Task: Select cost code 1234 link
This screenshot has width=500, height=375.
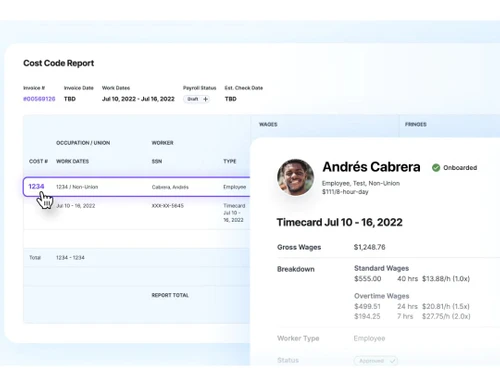Action: [x=36, y=186]
